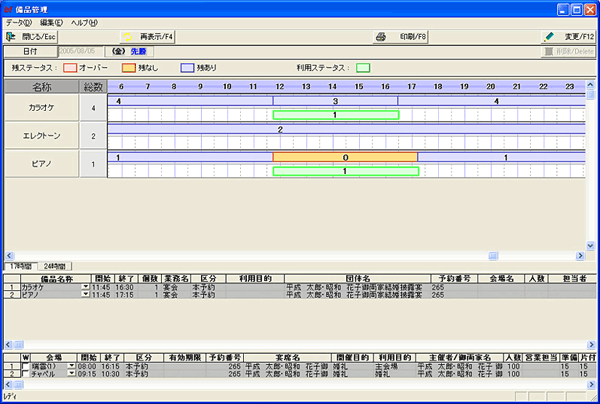Open the ピアノ equipment name dropdown
The height and width of the screenshot is (404, 600).
point(86,293)
